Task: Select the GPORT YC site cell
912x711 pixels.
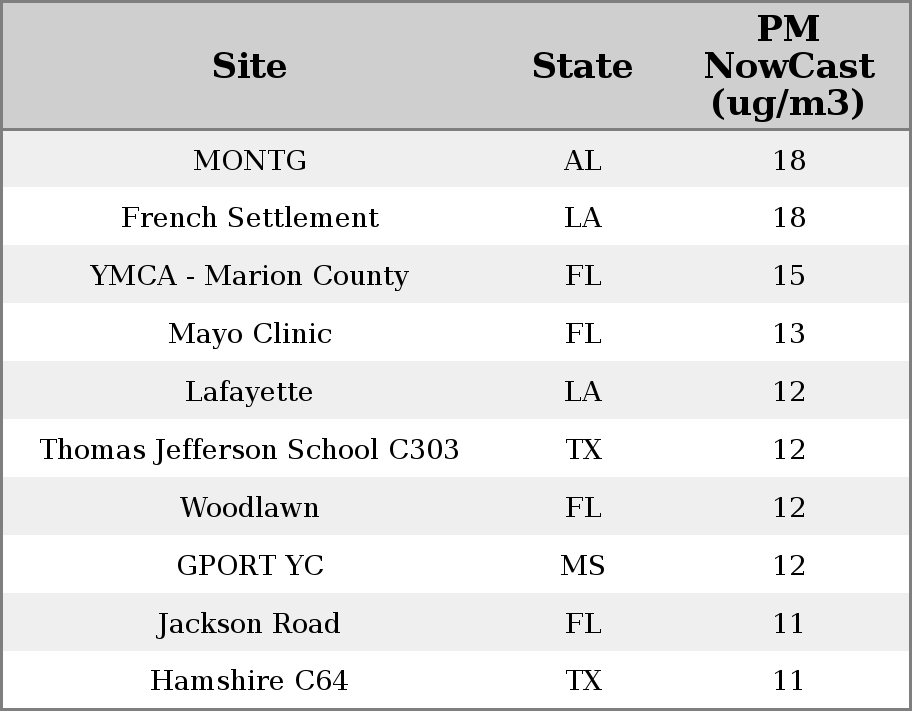Action: point(249,566)
